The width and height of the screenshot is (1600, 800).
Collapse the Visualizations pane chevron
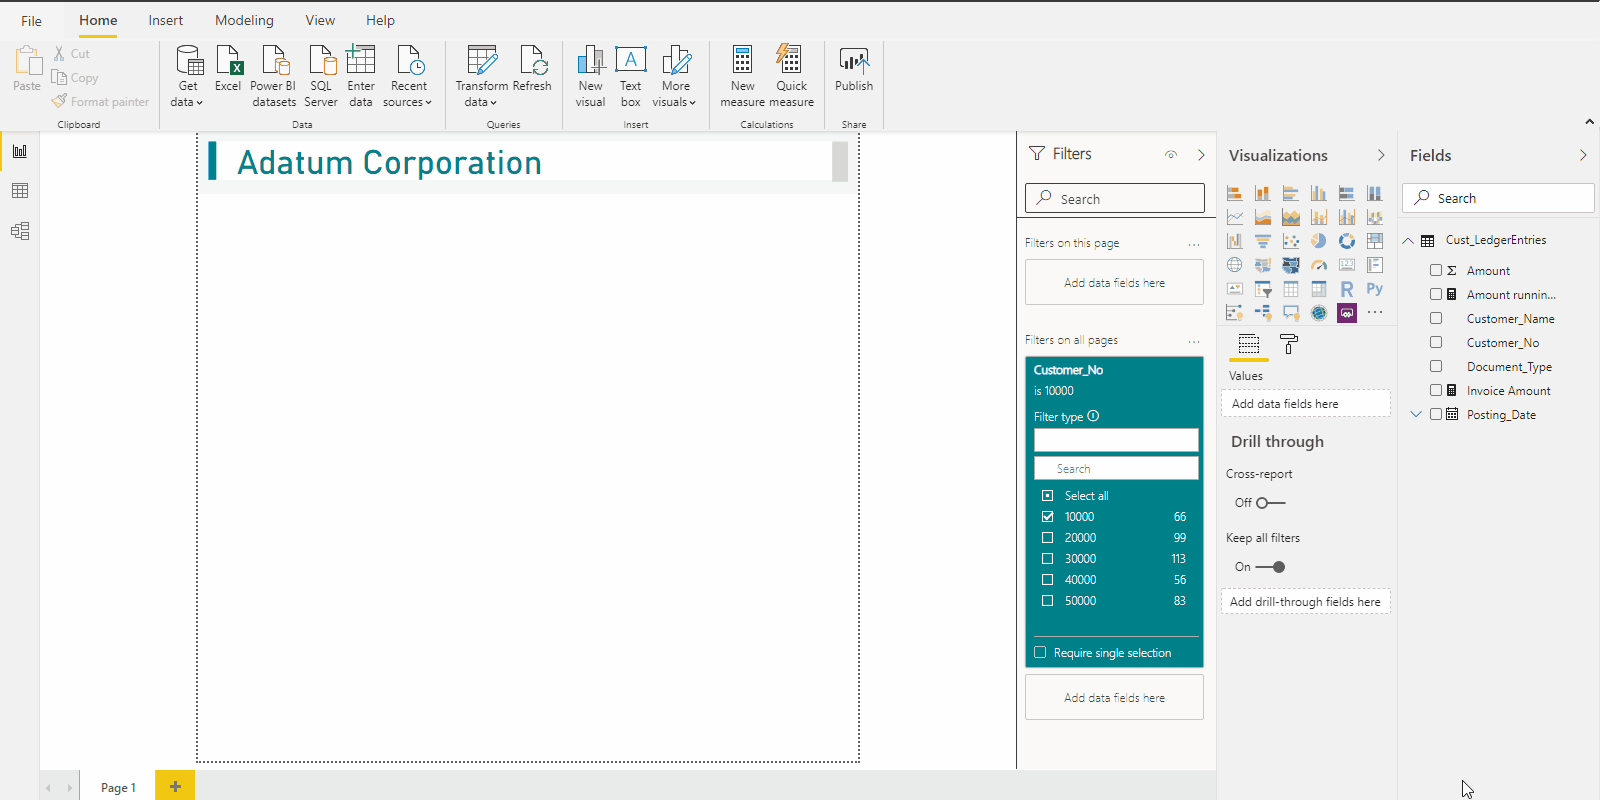[1381, 155]
